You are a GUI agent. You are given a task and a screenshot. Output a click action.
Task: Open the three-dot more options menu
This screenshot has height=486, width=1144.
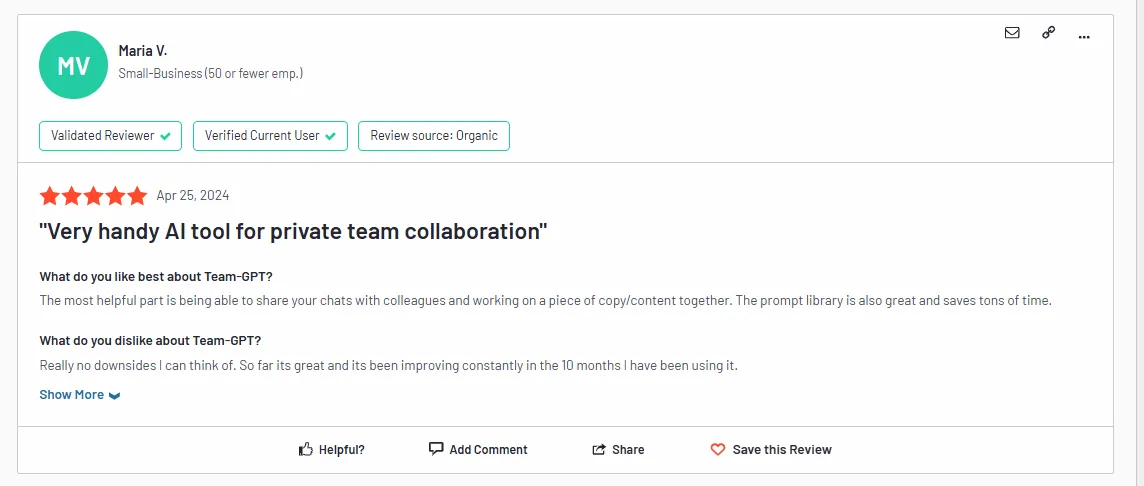[x=1084, y=36]
